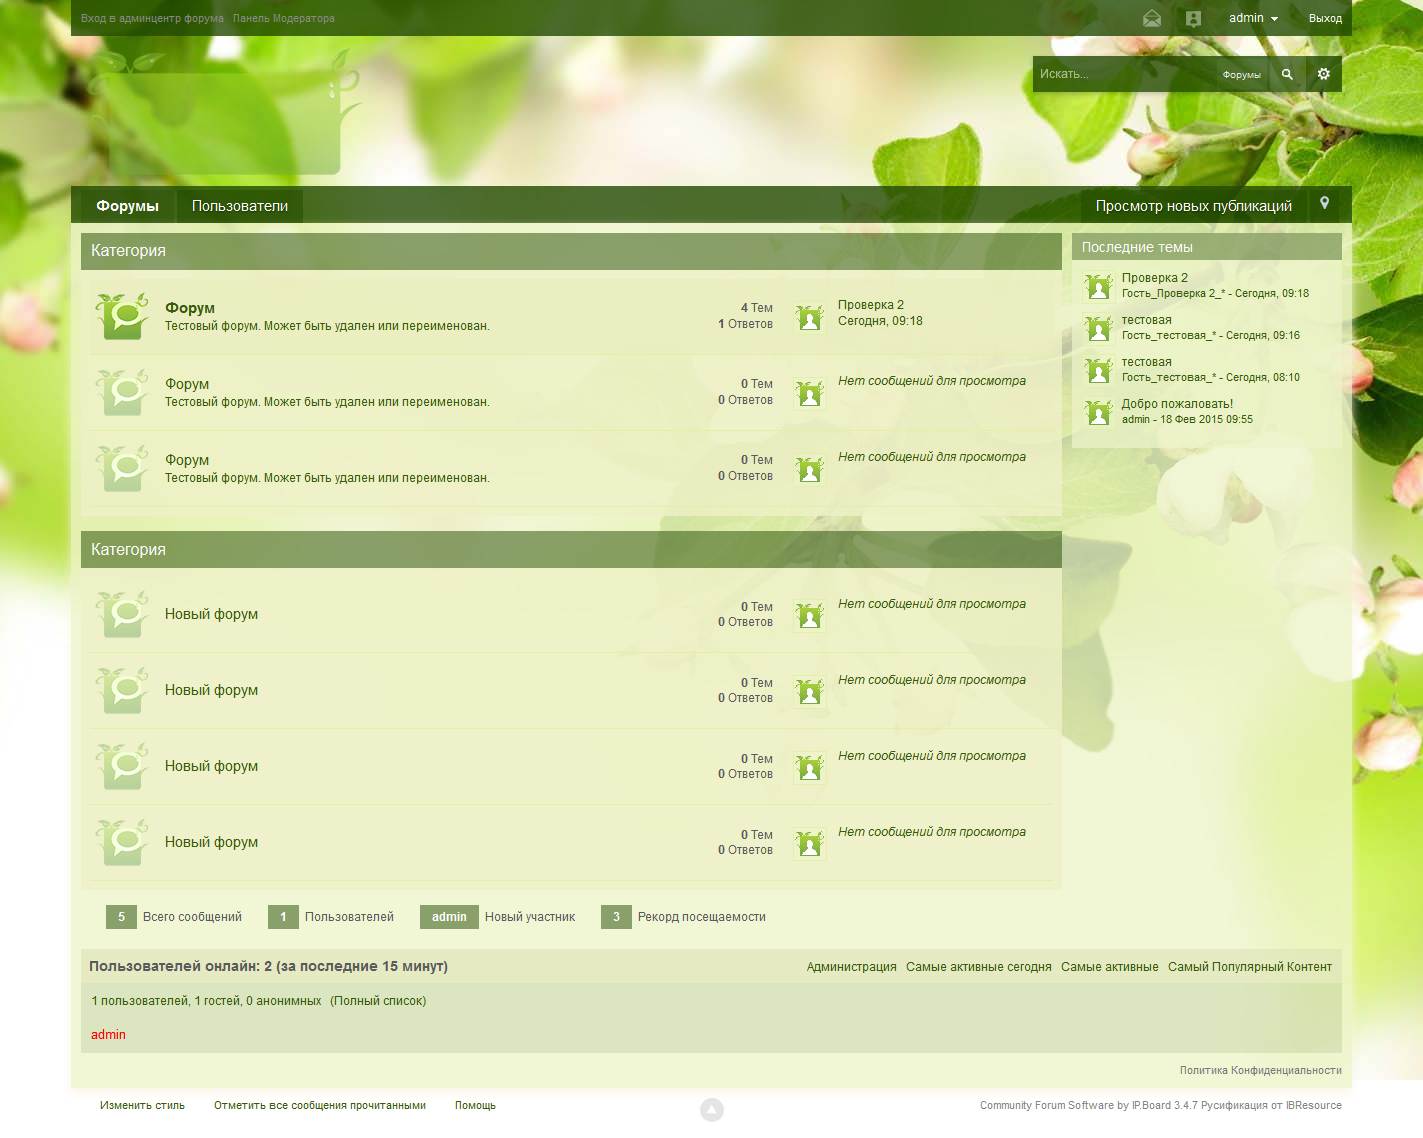Mark all read via Отметить все сообщения прочитанными
The image size is (1423, 1138).
pos(320,1105)
